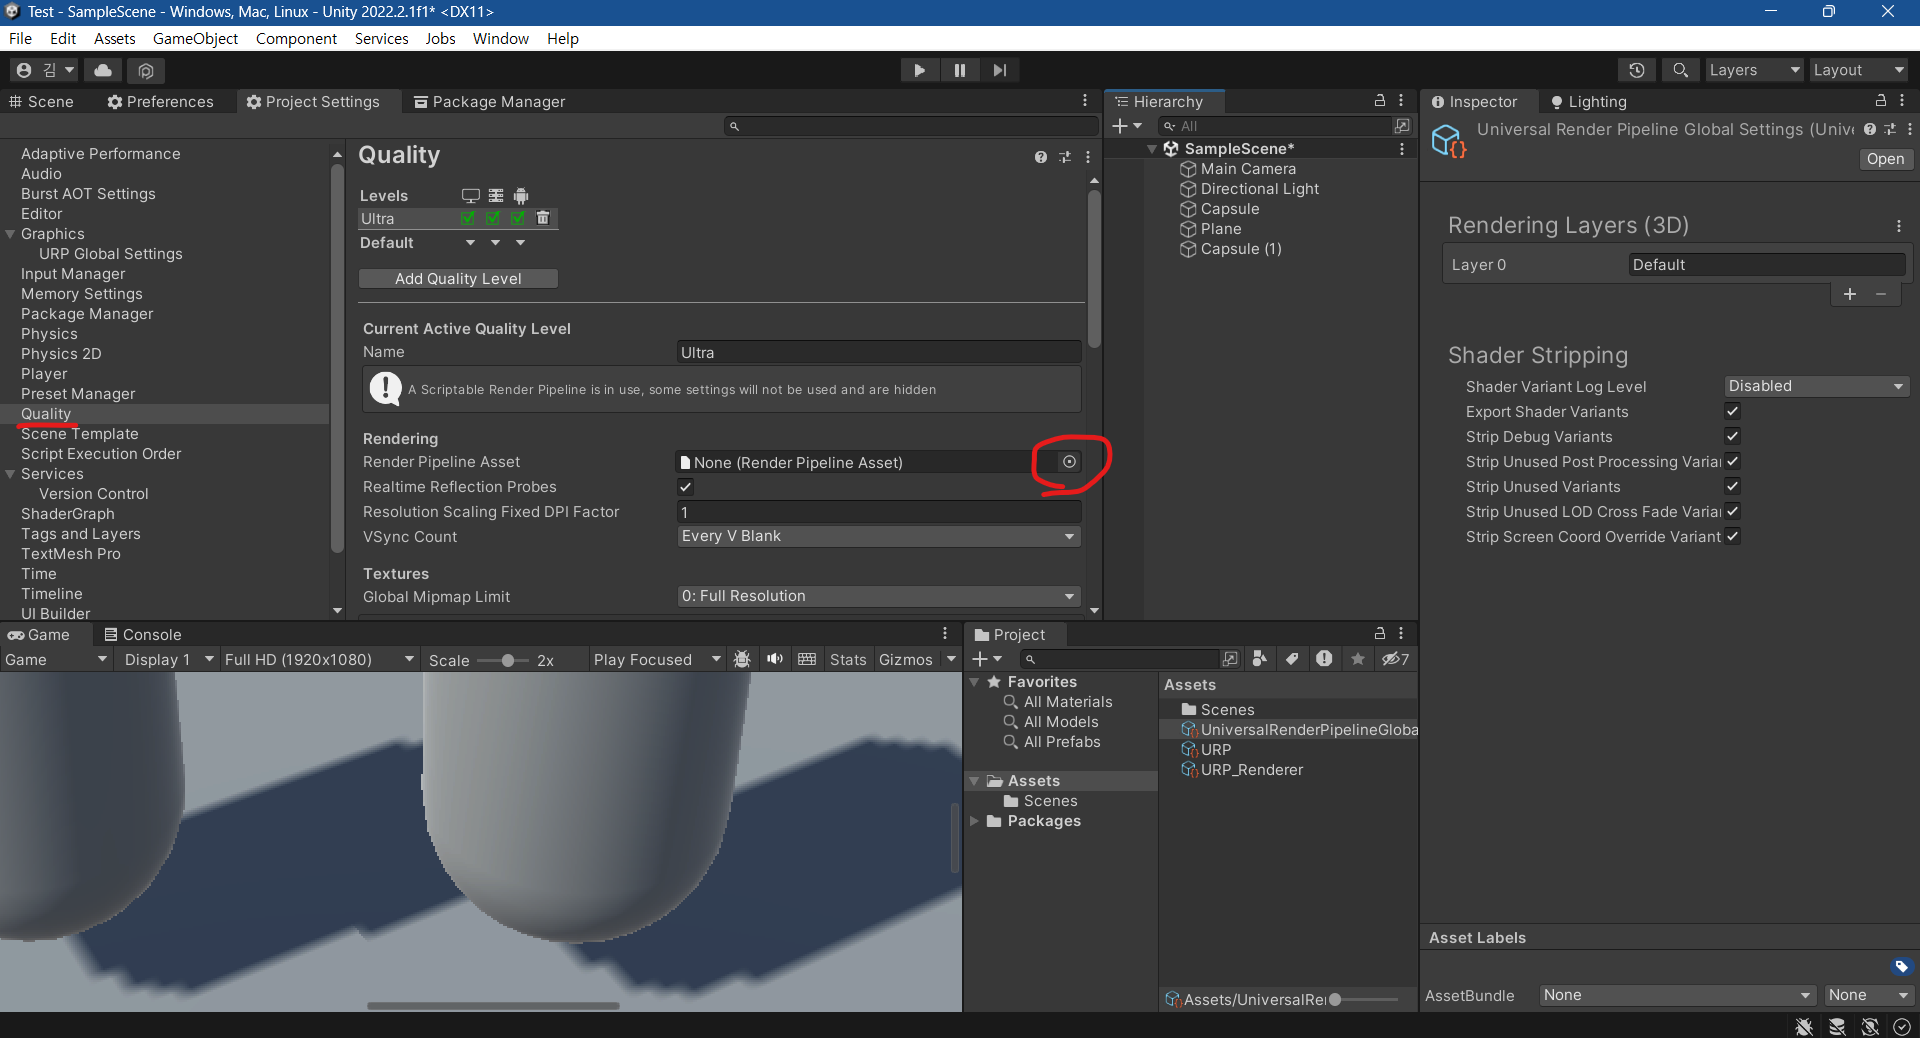Toggle Ultra quality for the Android platform

[x=518, y=218]
